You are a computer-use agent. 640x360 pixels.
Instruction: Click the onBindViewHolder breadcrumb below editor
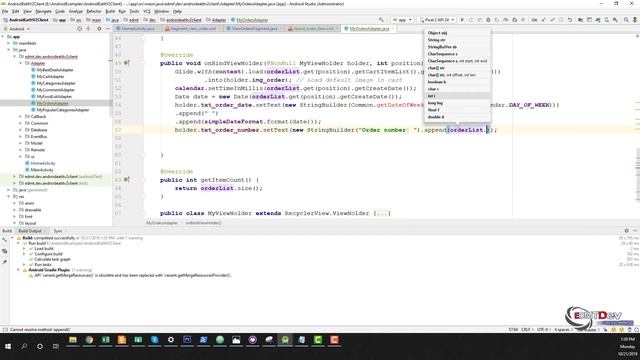pos(203,223)
